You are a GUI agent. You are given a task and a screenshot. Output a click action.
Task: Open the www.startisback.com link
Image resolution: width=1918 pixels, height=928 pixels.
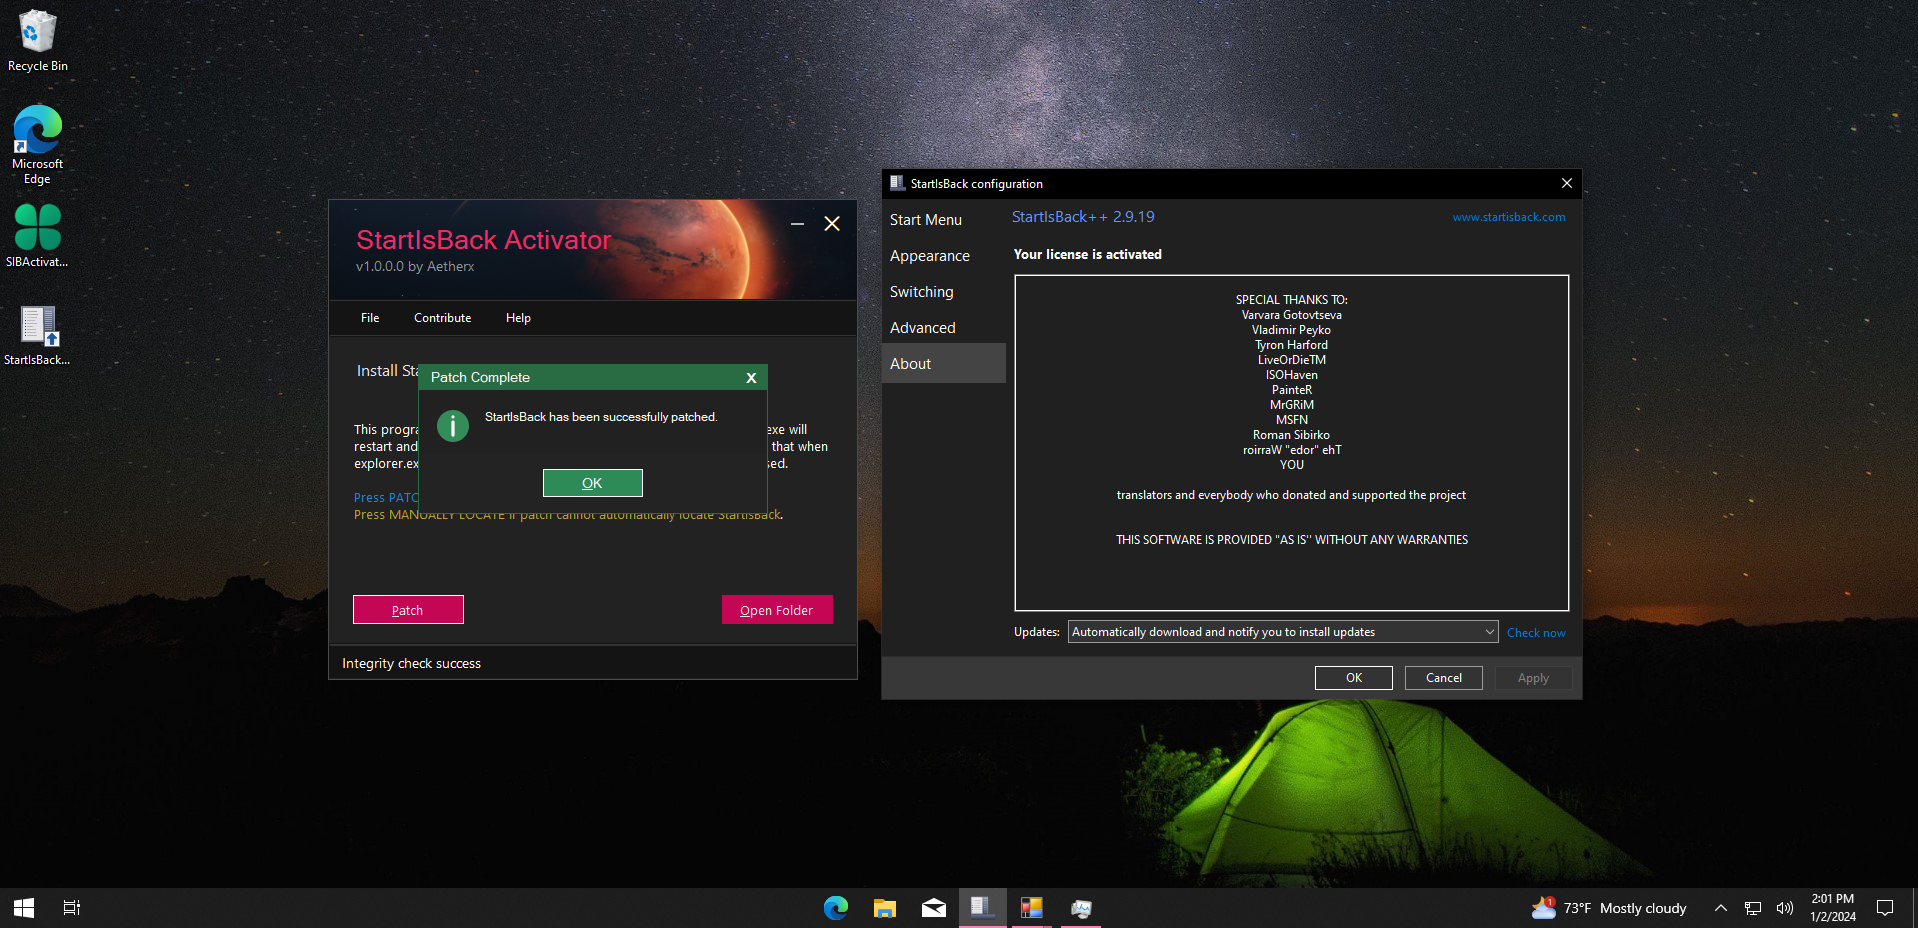coord(1509,217)
